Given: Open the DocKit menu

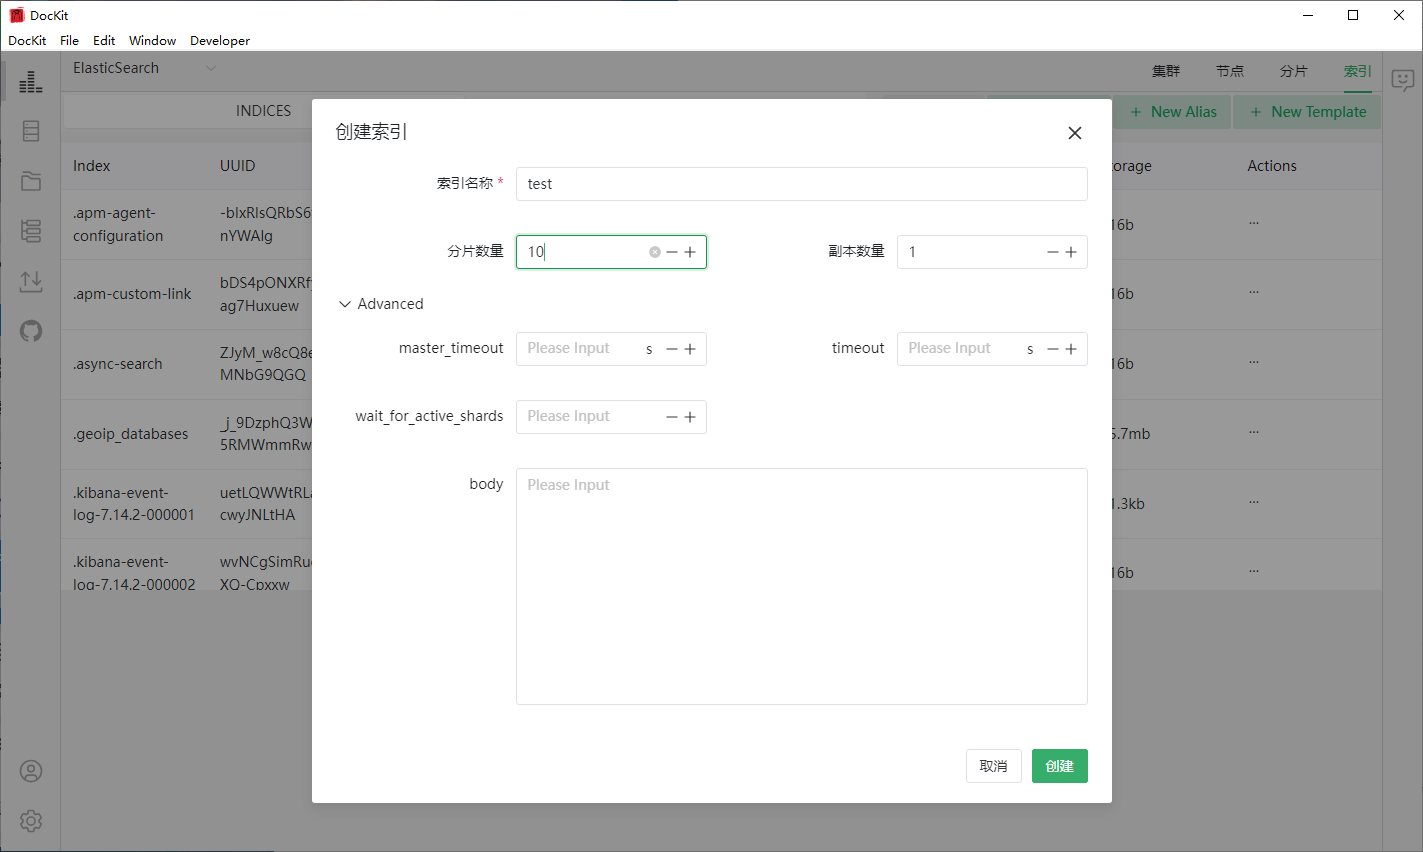Looking at the screenshot, I should click(x=27, y=41).
